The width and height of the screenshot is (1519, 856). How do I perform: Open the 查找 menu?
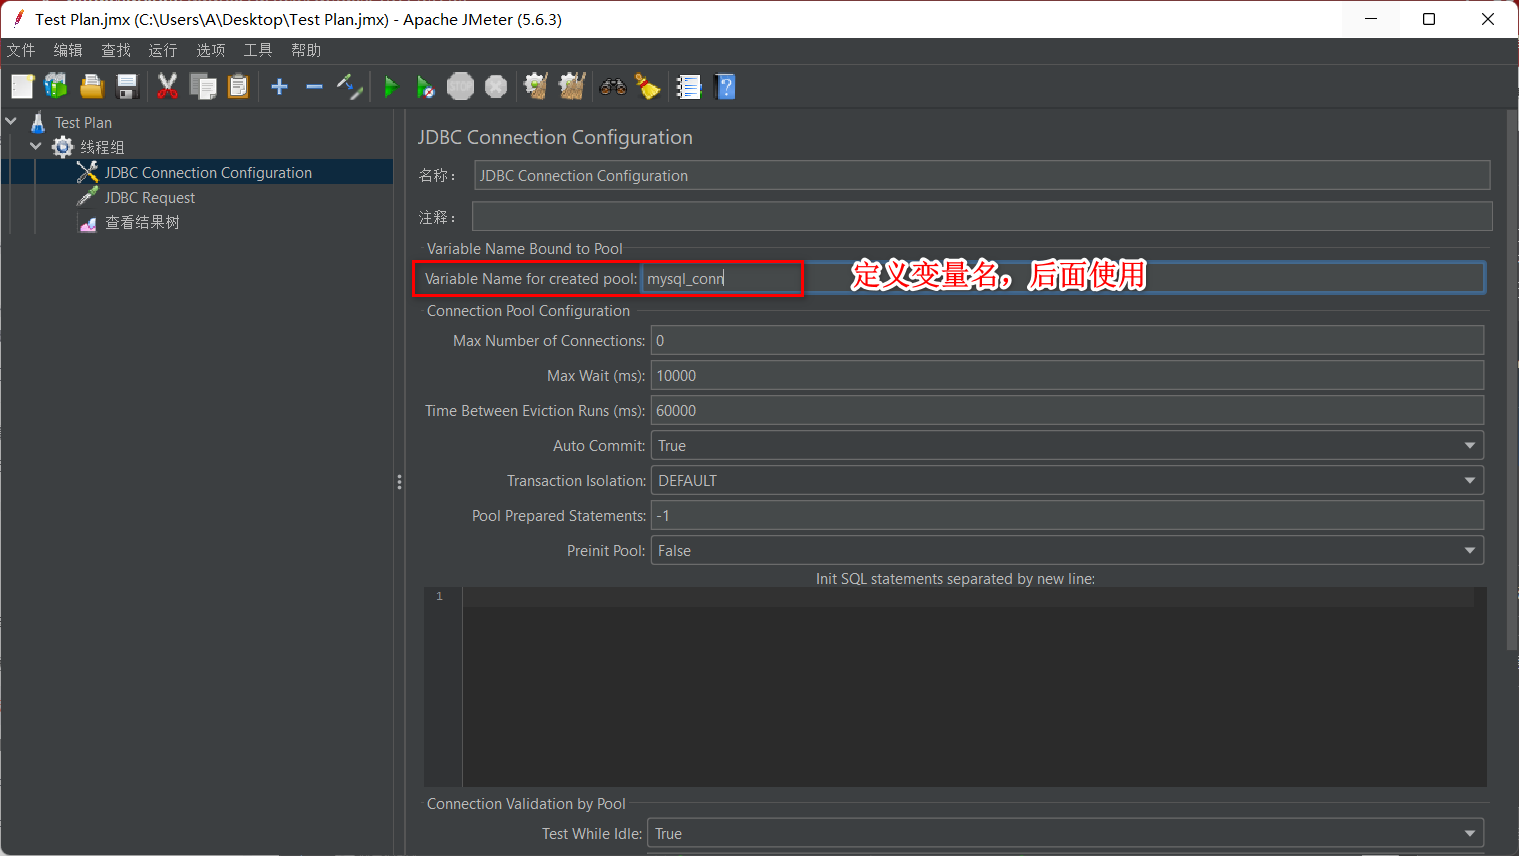click(x=116, y=50)
